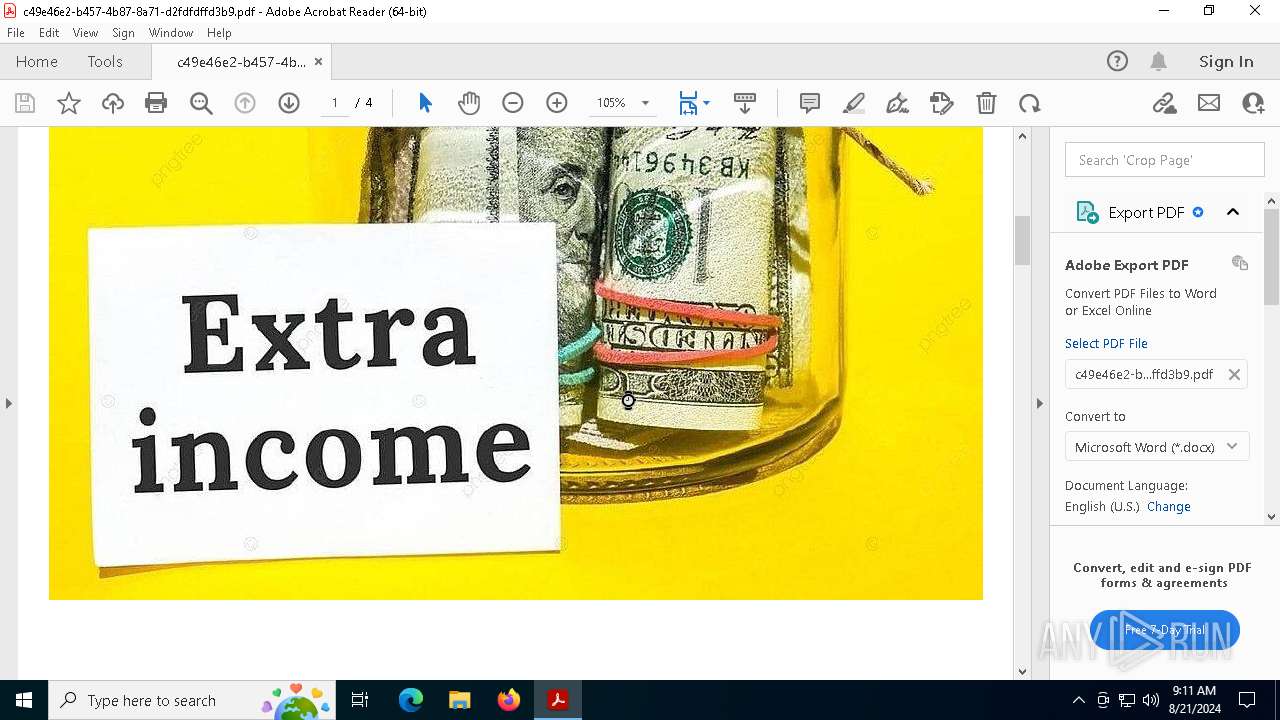Screen dimensions: 1280x720
Task: Open the Help menu
Action: coord(219,33)
